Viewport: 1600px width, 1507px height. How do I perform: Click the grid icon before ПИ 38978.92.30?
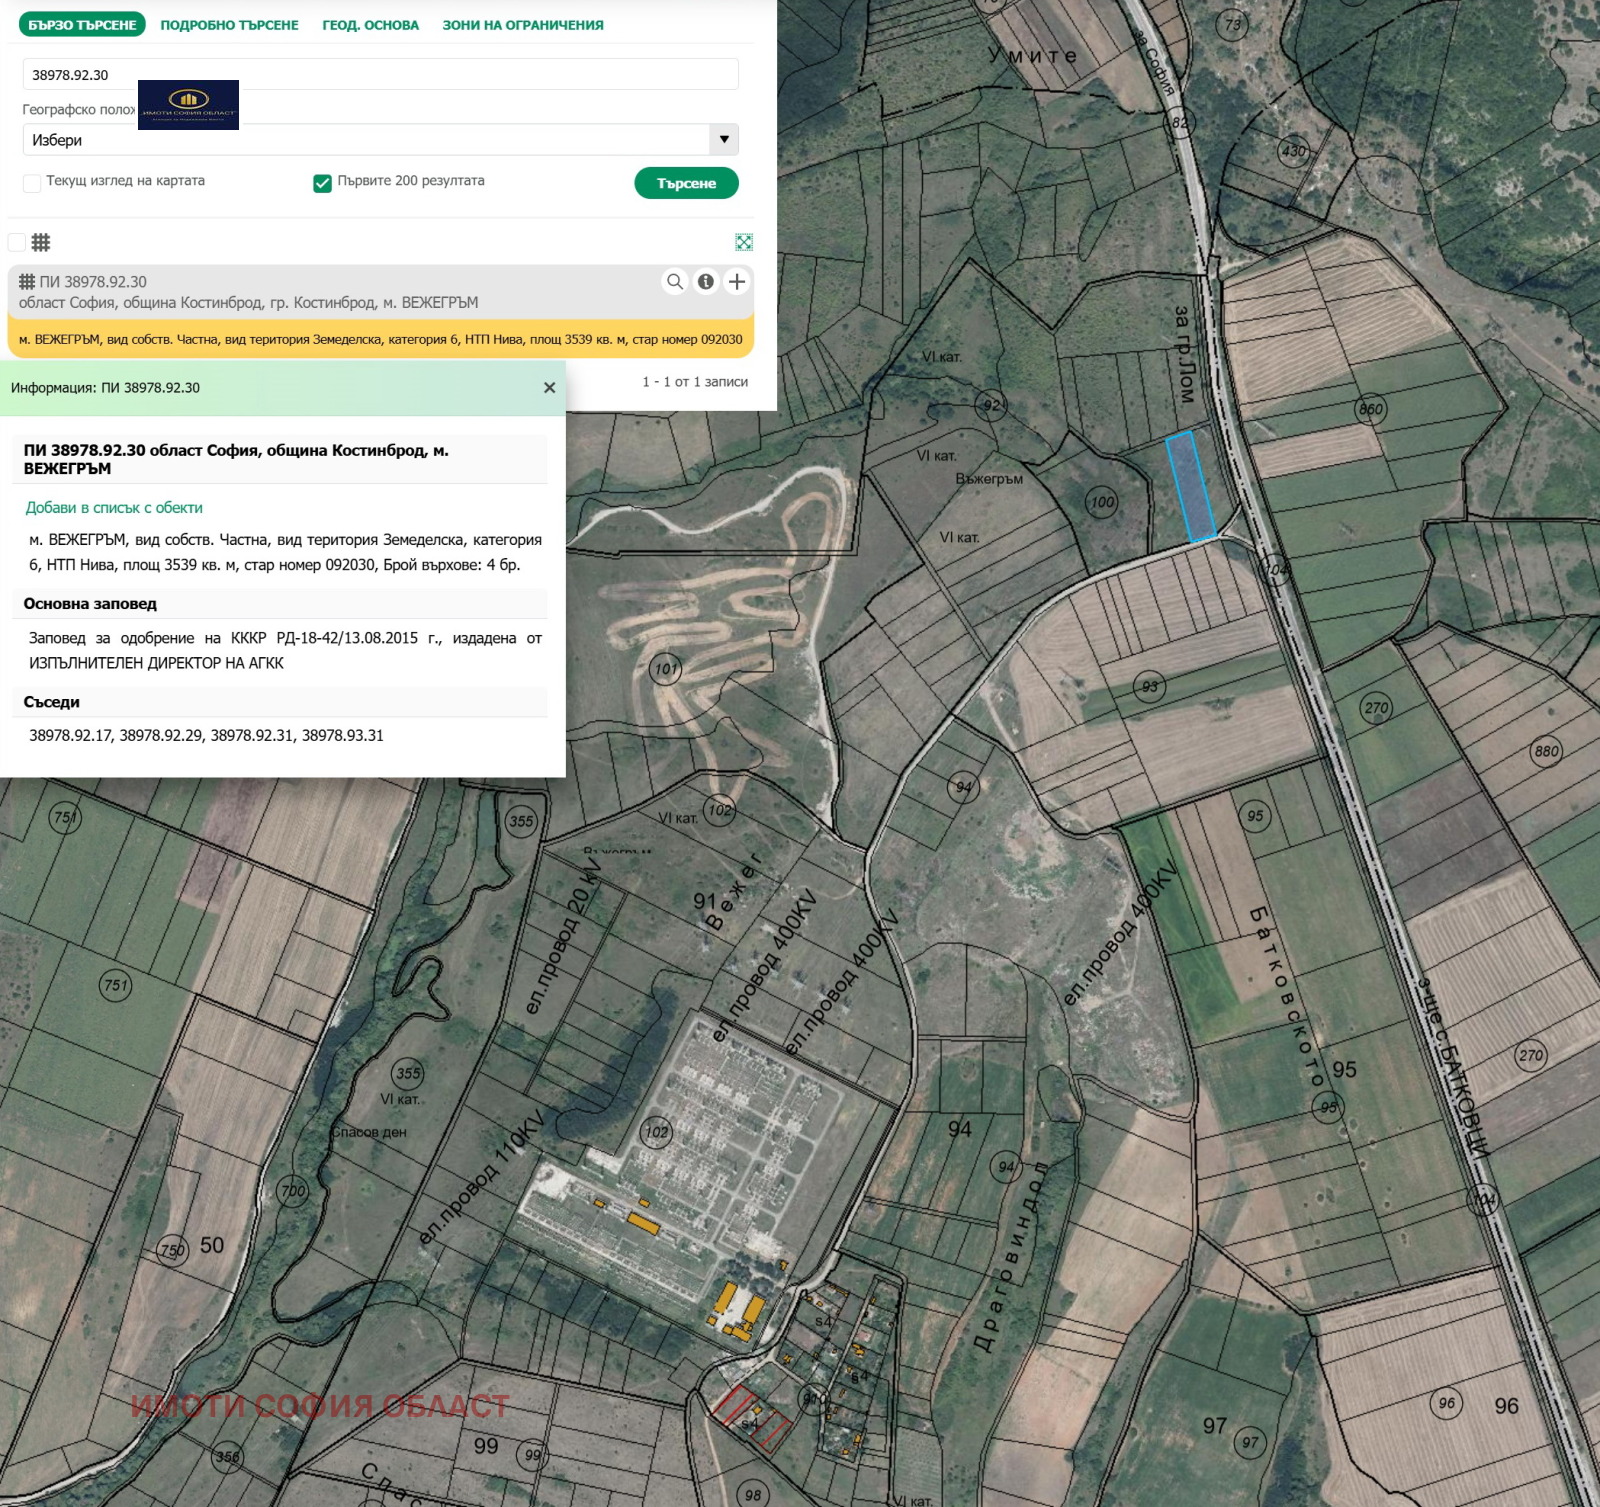(x=27, y=282)
